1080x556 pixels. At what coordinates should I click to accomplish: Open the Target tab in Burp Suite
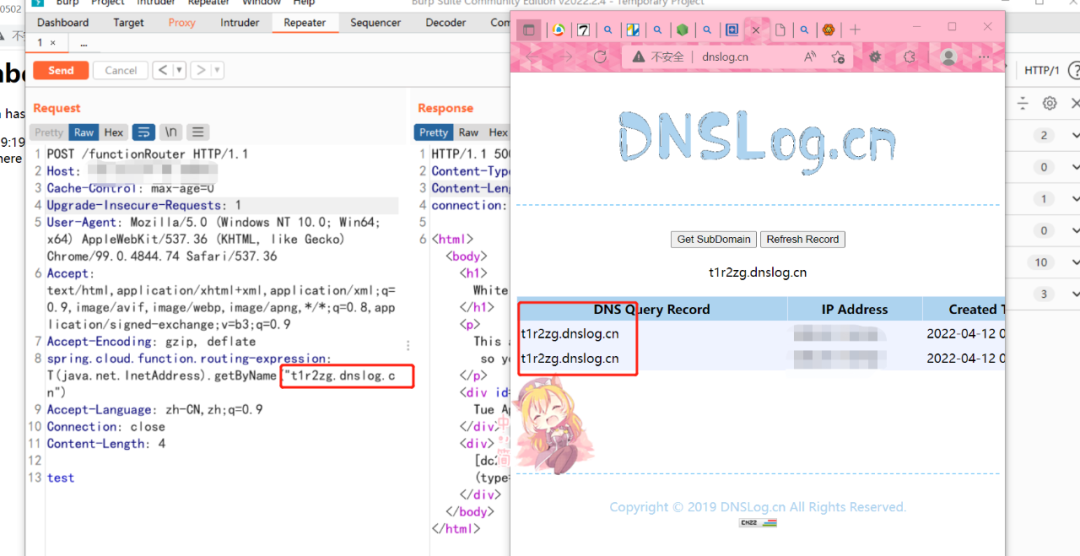point(128,23)
